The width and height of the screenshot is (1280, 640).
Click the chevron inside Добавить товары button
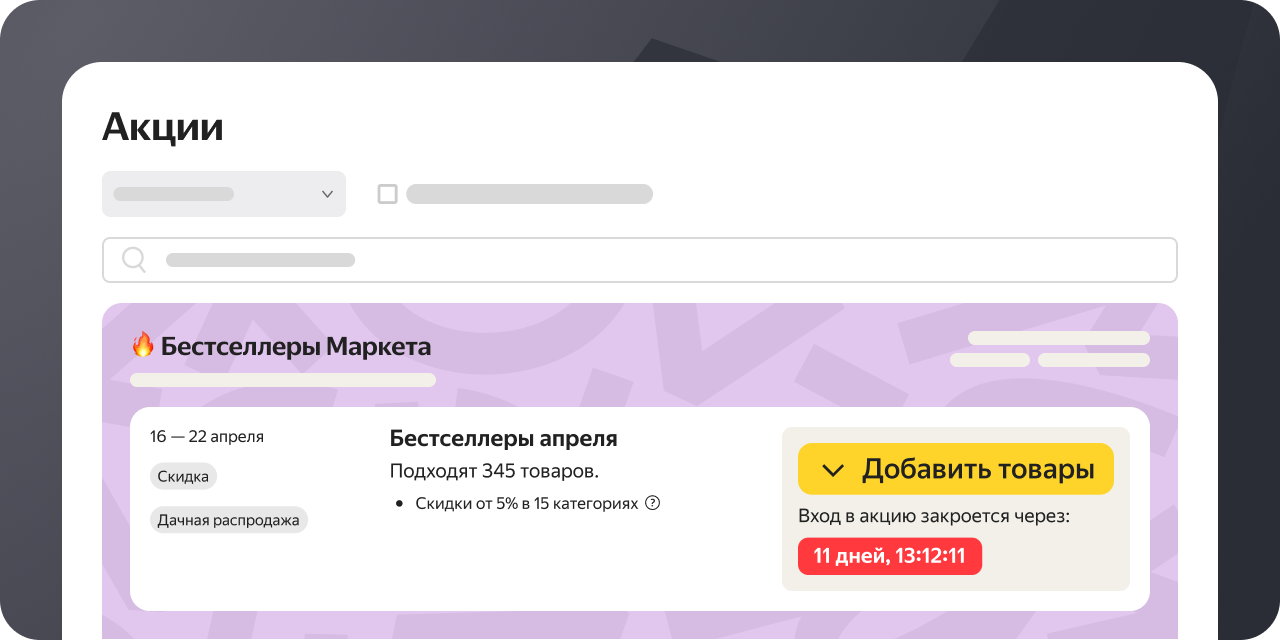coord(832,470)
